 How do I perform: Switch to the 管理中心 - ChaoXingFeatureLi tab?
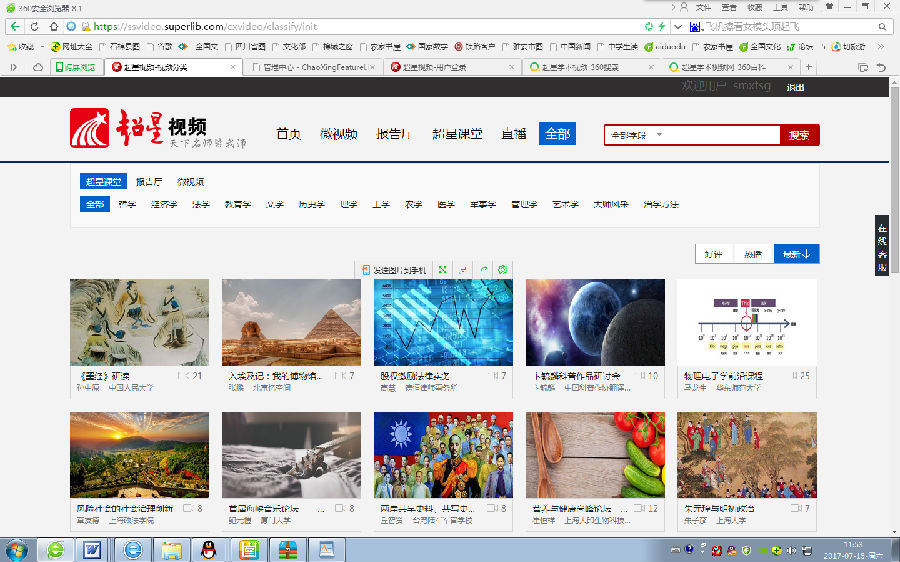pos(313,67)
